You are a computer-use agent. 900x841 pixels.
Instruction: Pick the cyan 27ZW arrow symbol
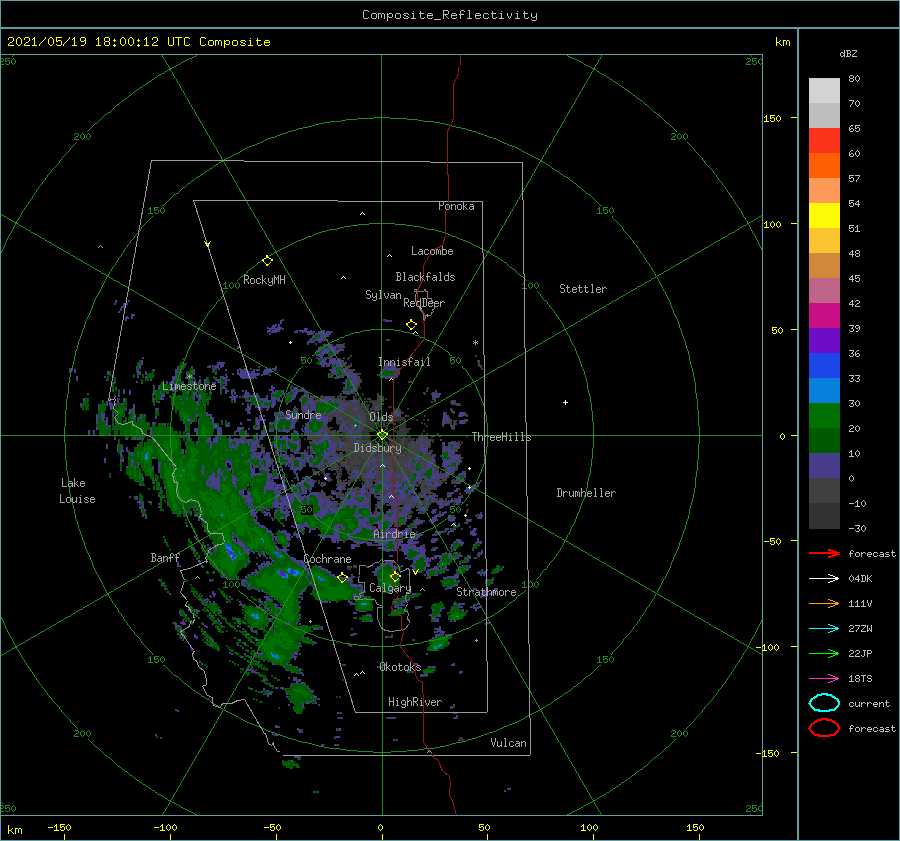[x=824, y=629]
